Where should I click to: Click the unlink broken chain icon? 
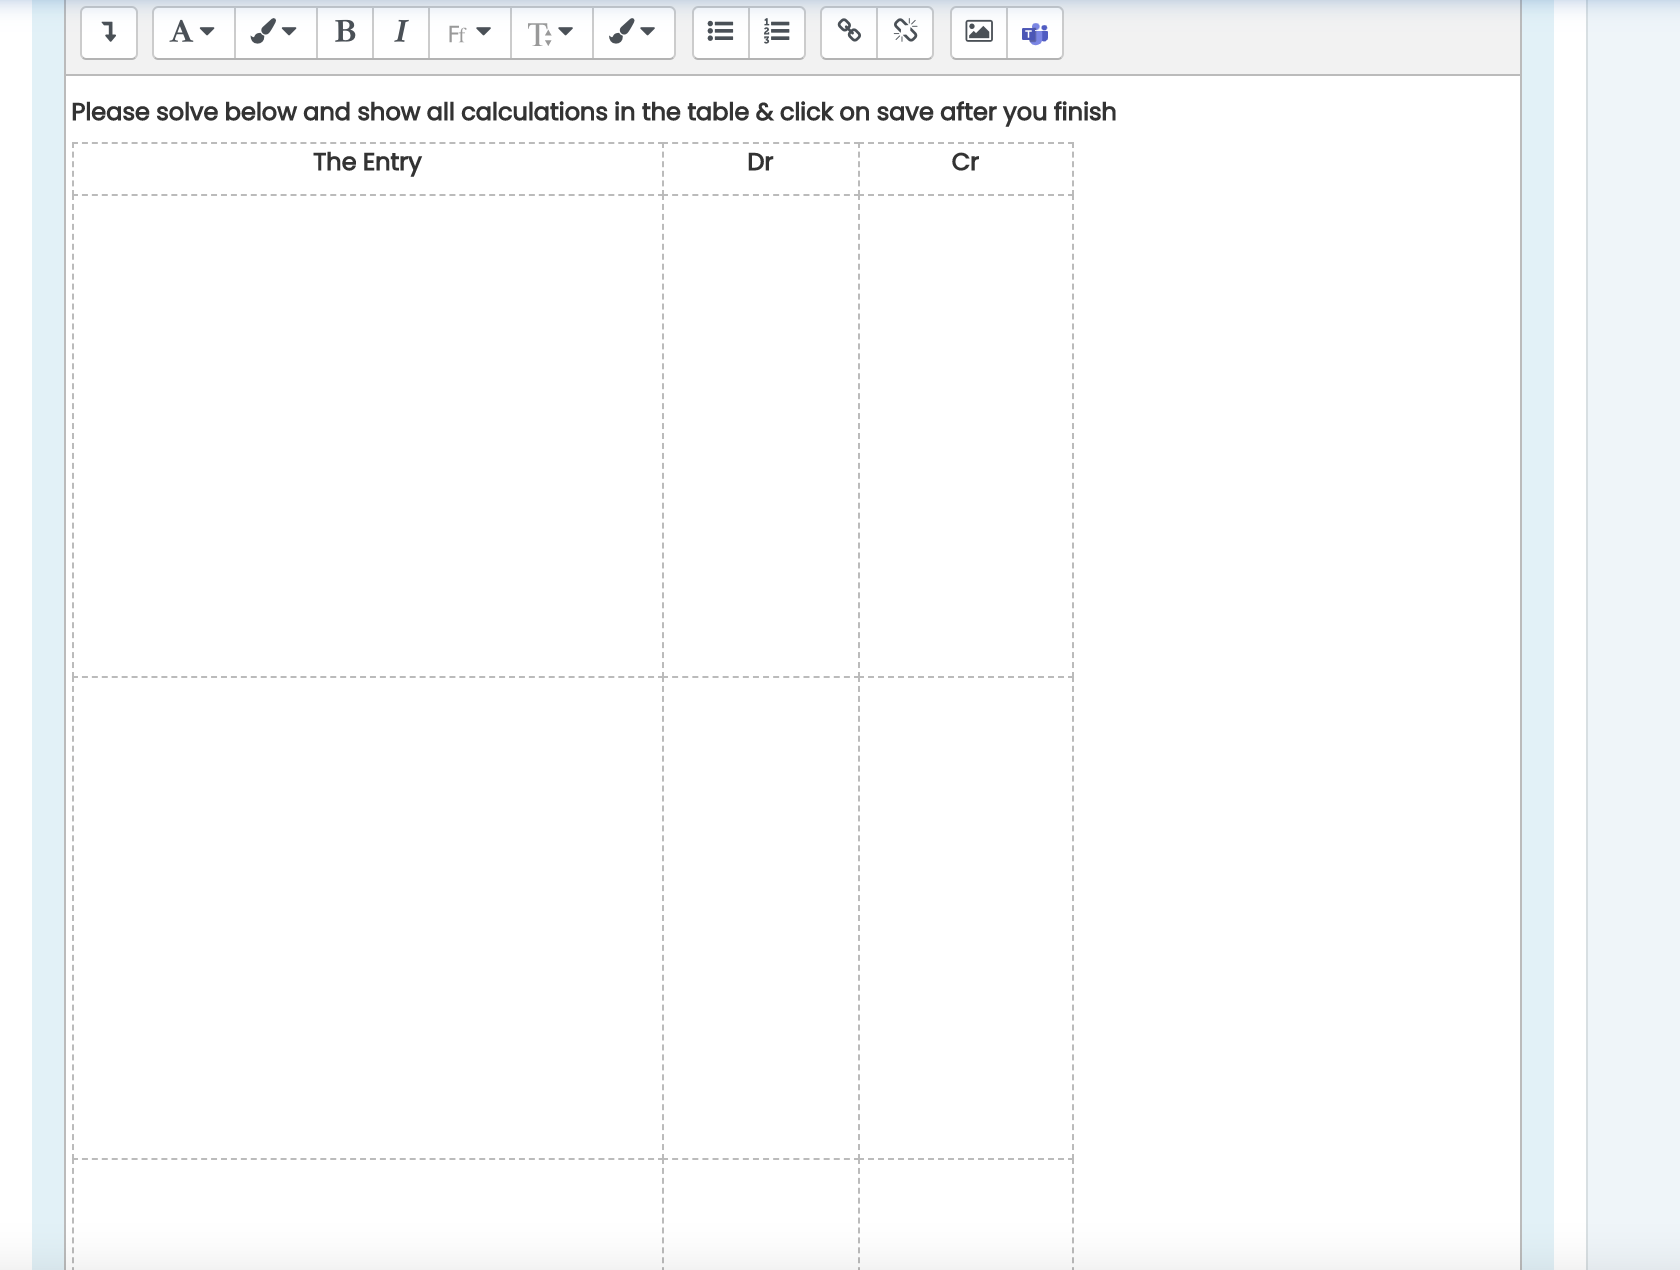(905, 32)
